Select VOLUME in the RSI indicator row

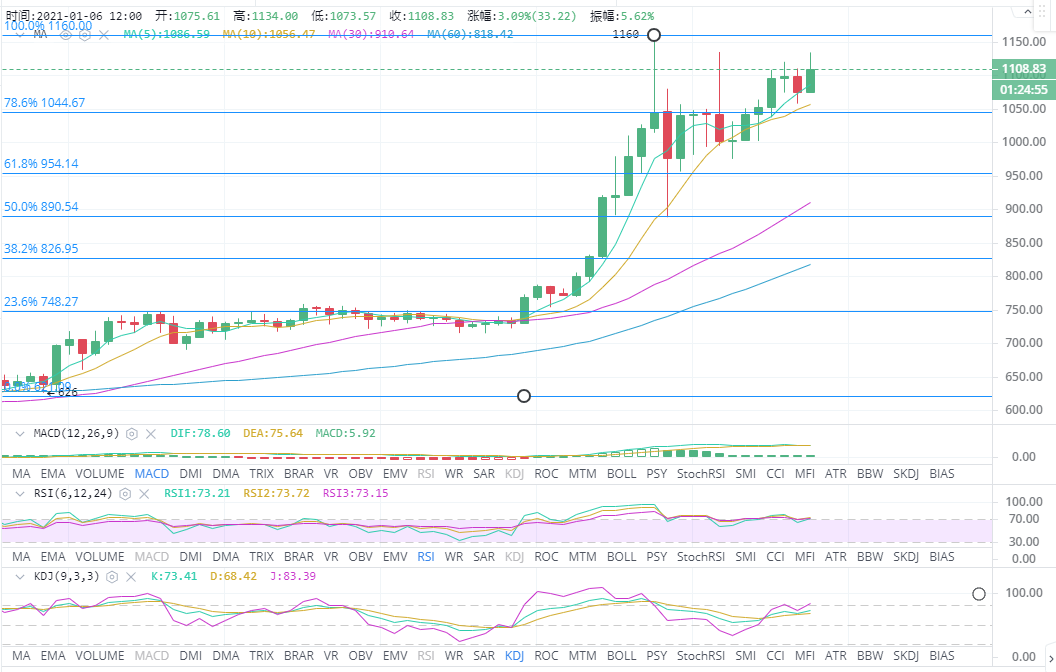pos(100,556)
